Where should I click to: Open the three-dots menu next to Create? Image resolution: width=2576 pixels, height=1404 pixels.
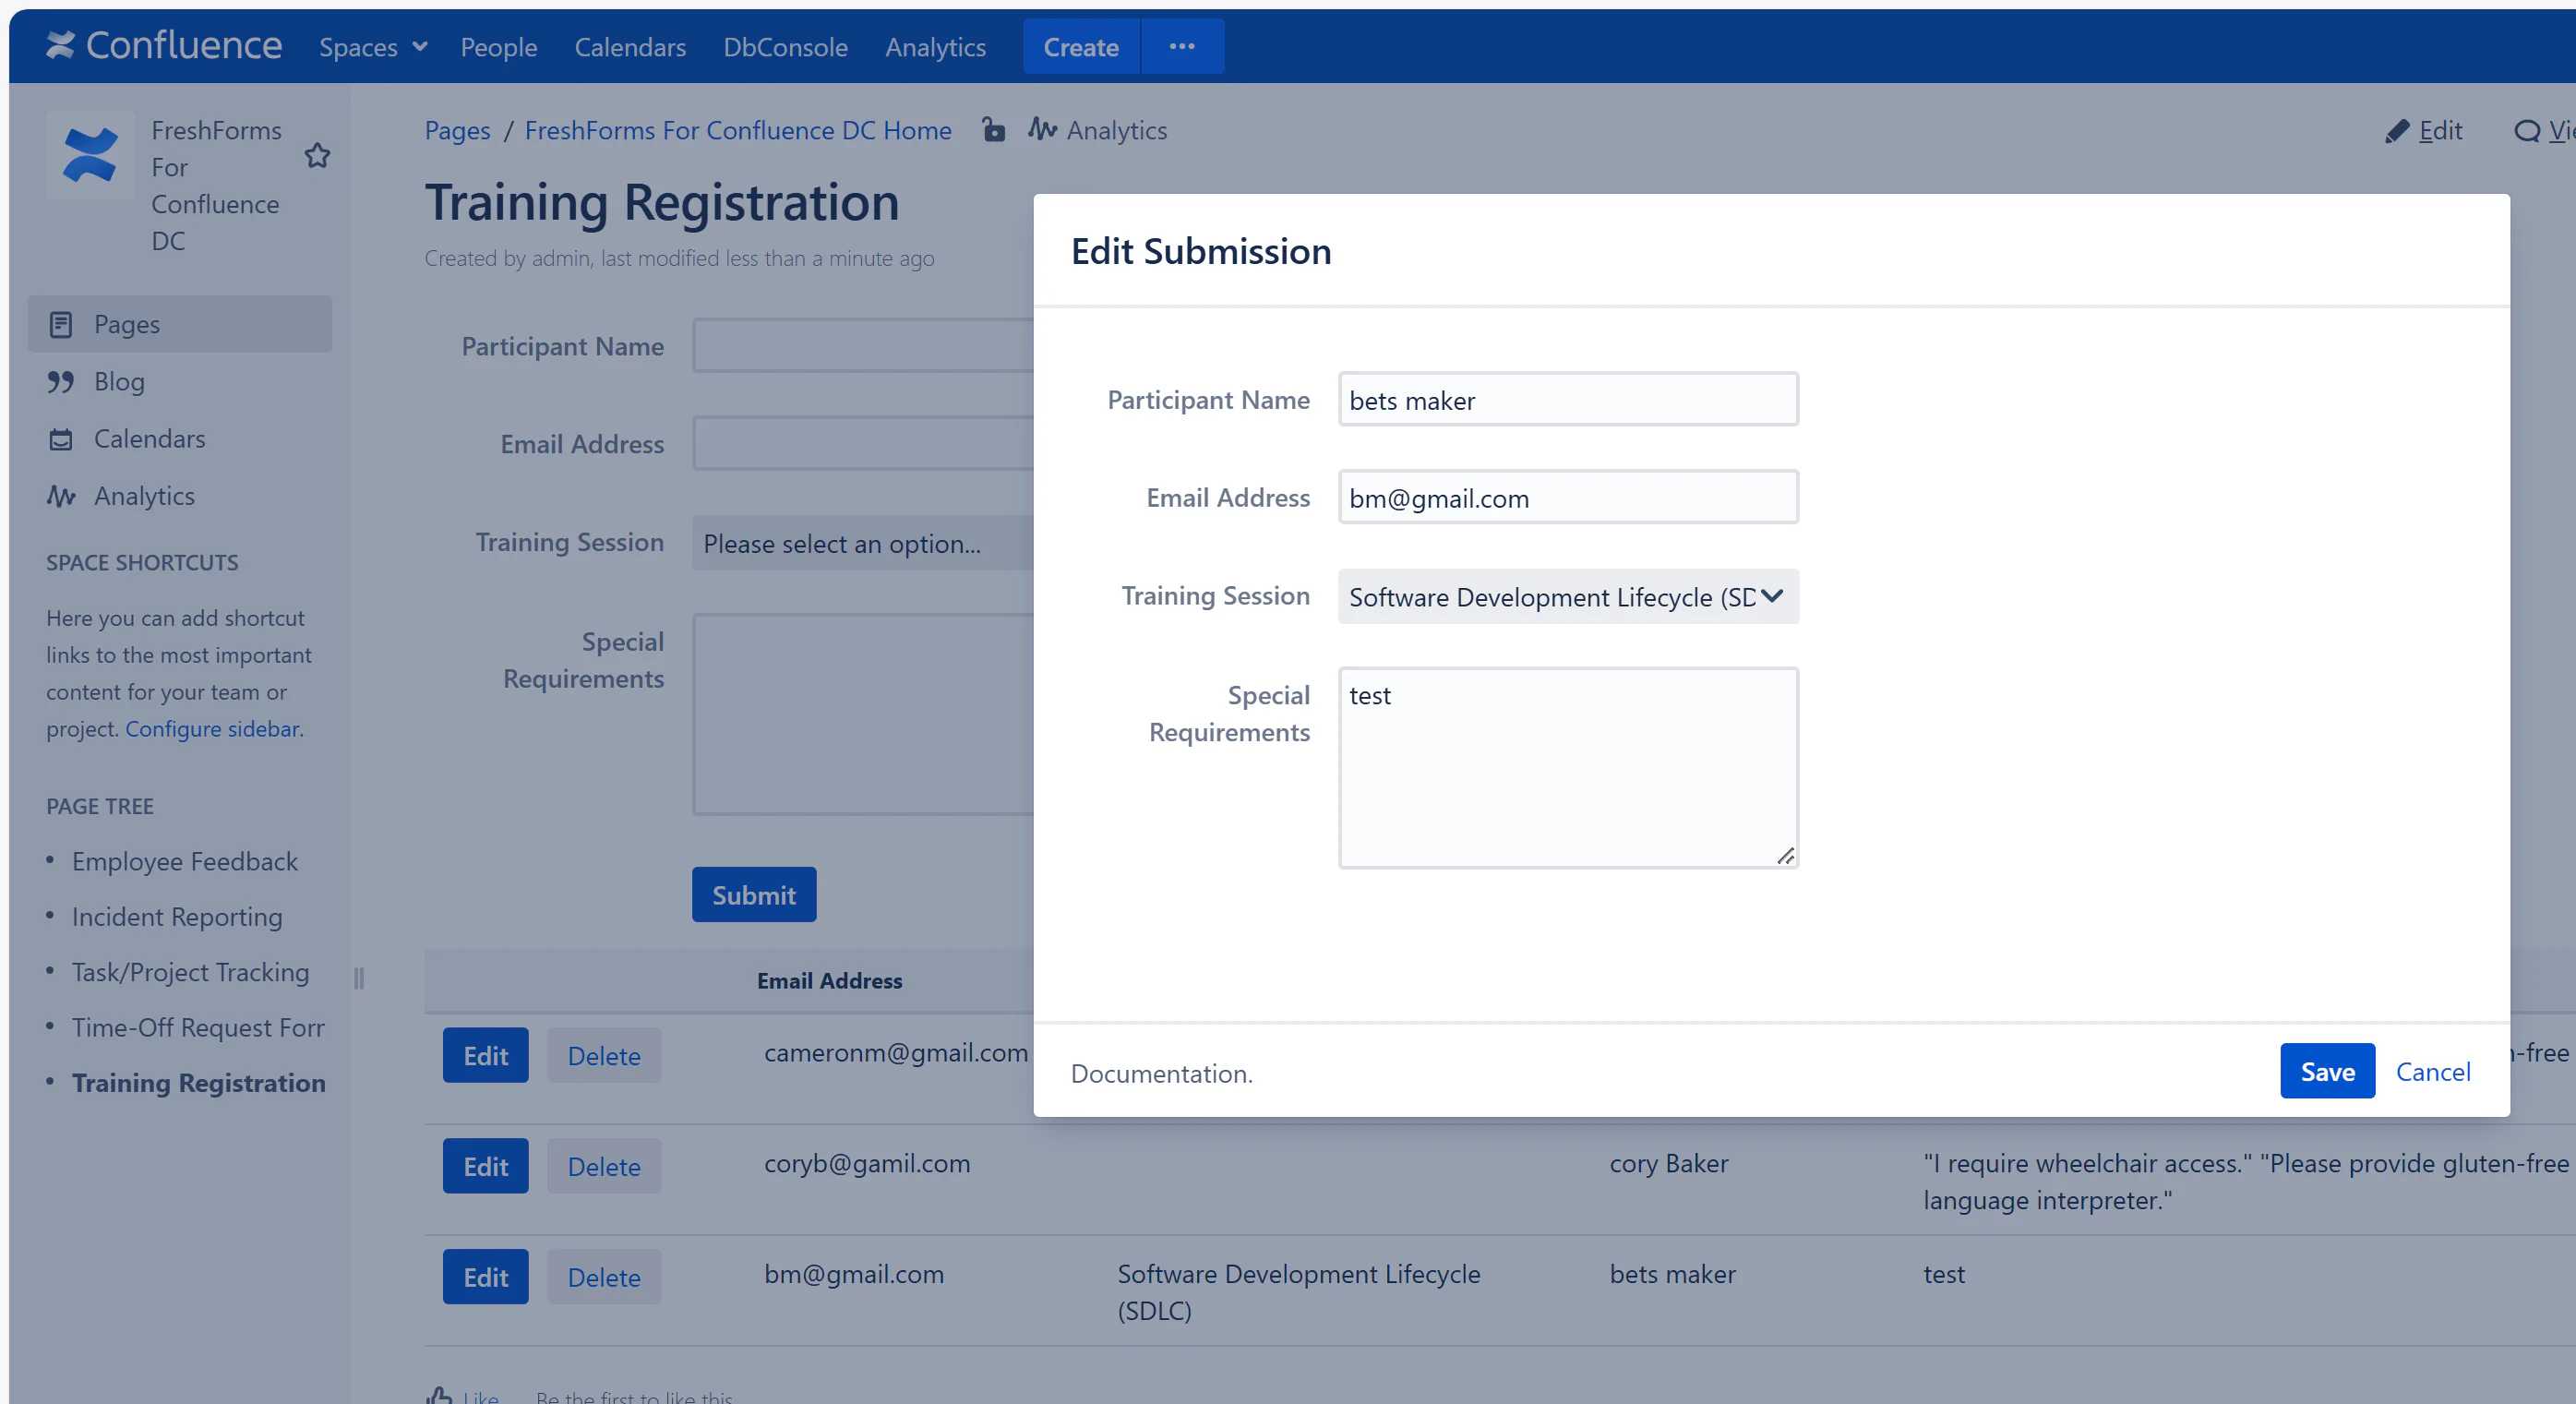pos(1182,46)
